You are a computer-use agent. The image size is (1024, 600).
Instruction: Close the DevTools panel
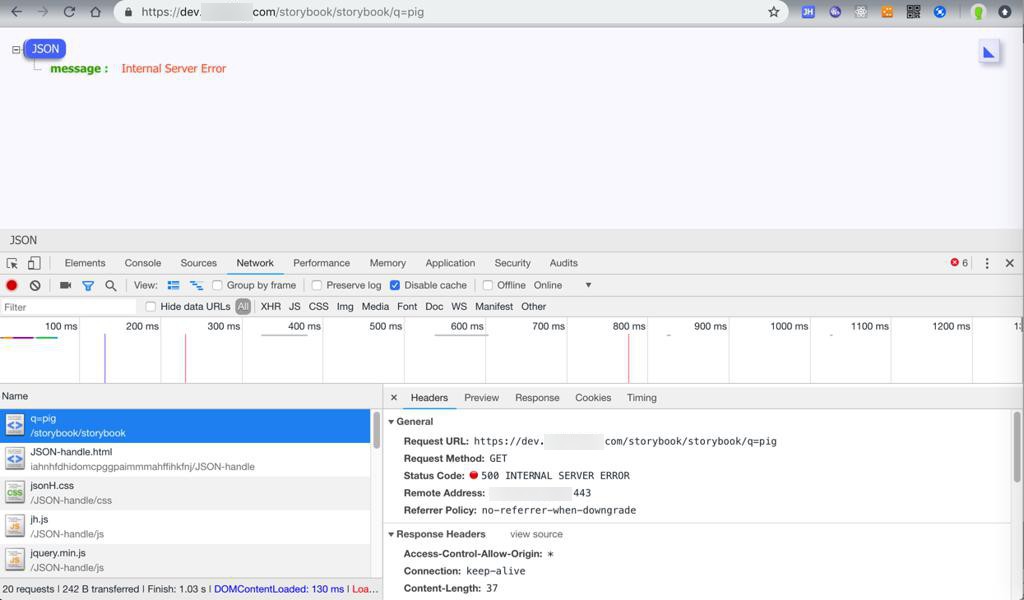tap(1010, 263)
